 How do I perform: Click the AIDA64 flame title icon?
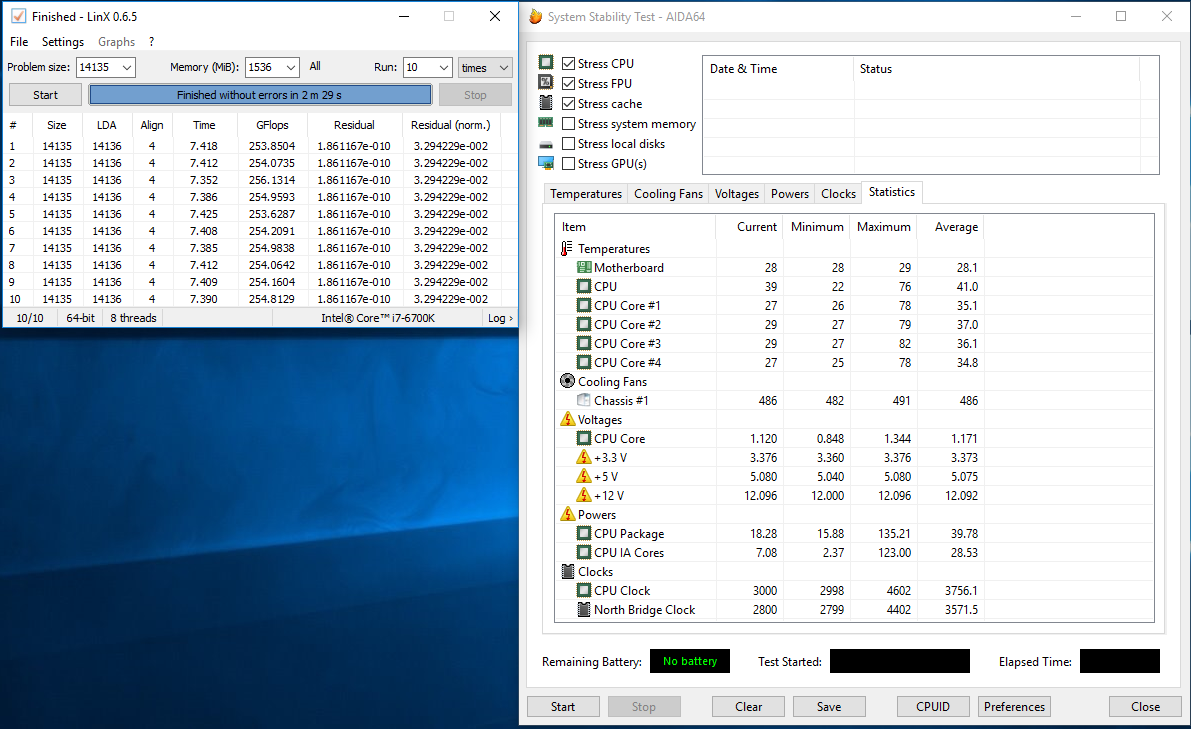[535, 16]
